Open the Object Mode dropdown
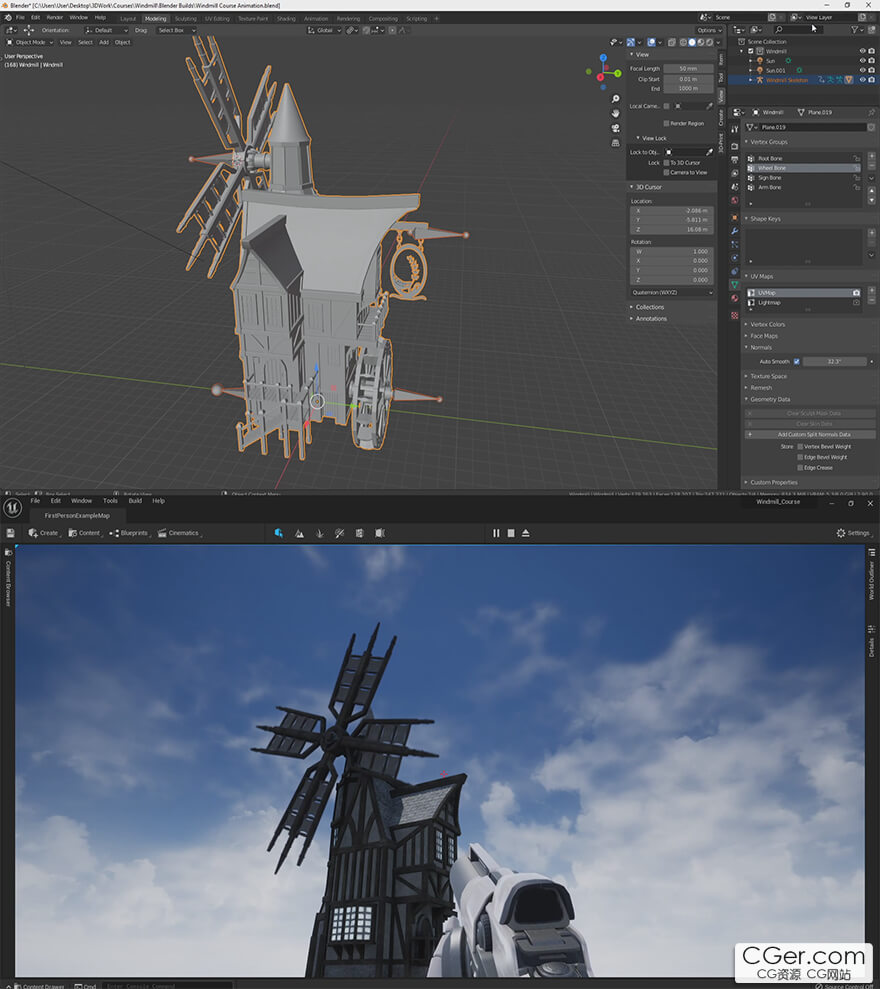 (30, 42)
